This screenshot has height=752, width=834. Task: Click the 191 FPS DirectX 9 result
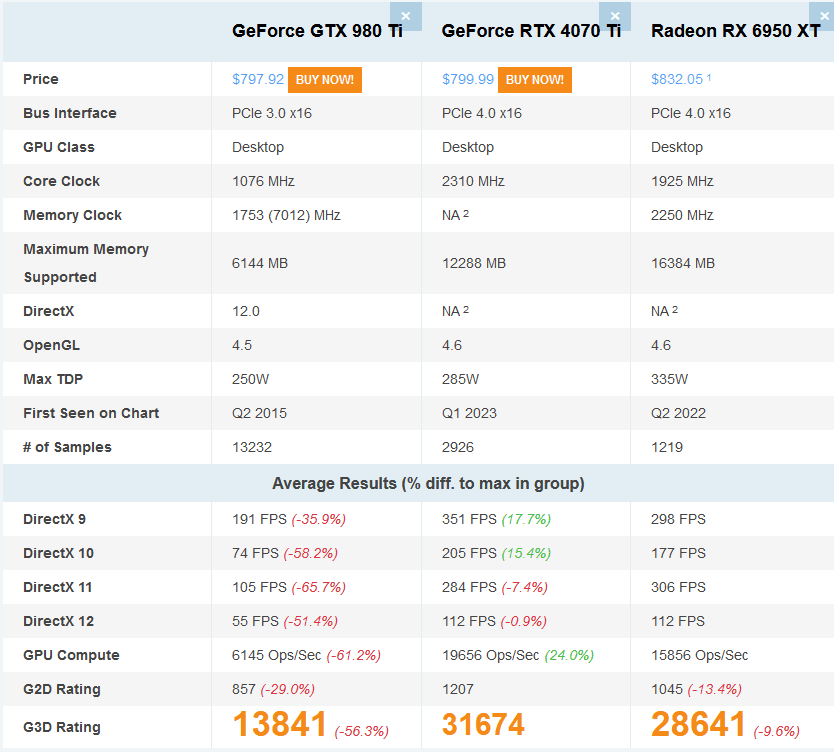[260, 519]
